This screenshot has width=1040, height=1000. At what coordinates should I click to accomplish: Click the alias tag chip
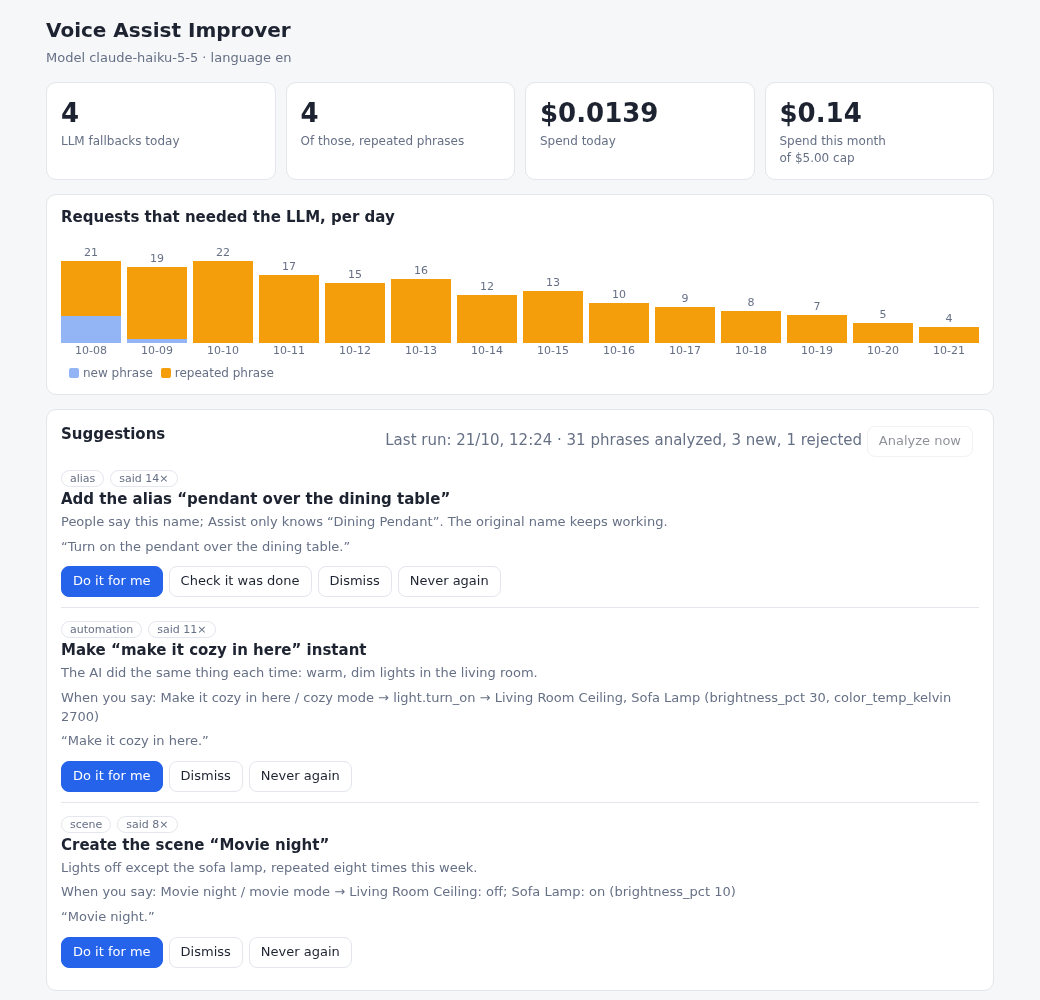82,478
